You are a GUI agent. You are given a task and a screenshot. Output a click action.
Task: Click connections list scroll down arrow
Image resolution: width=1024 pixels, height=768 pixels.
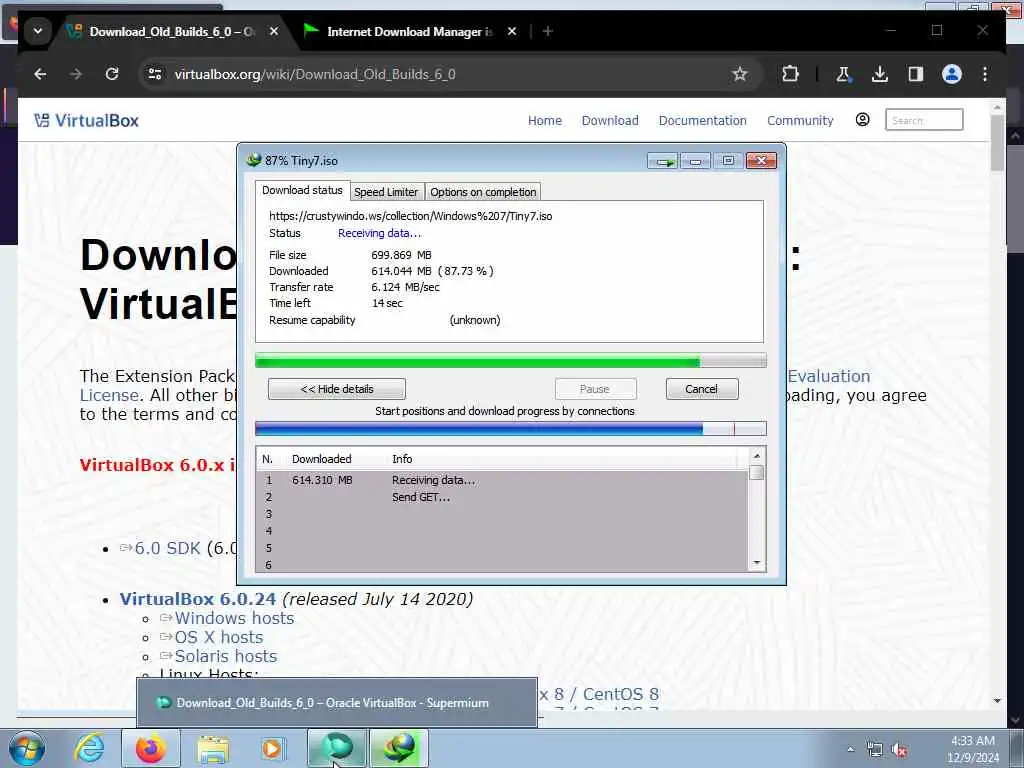click(757, 563)
